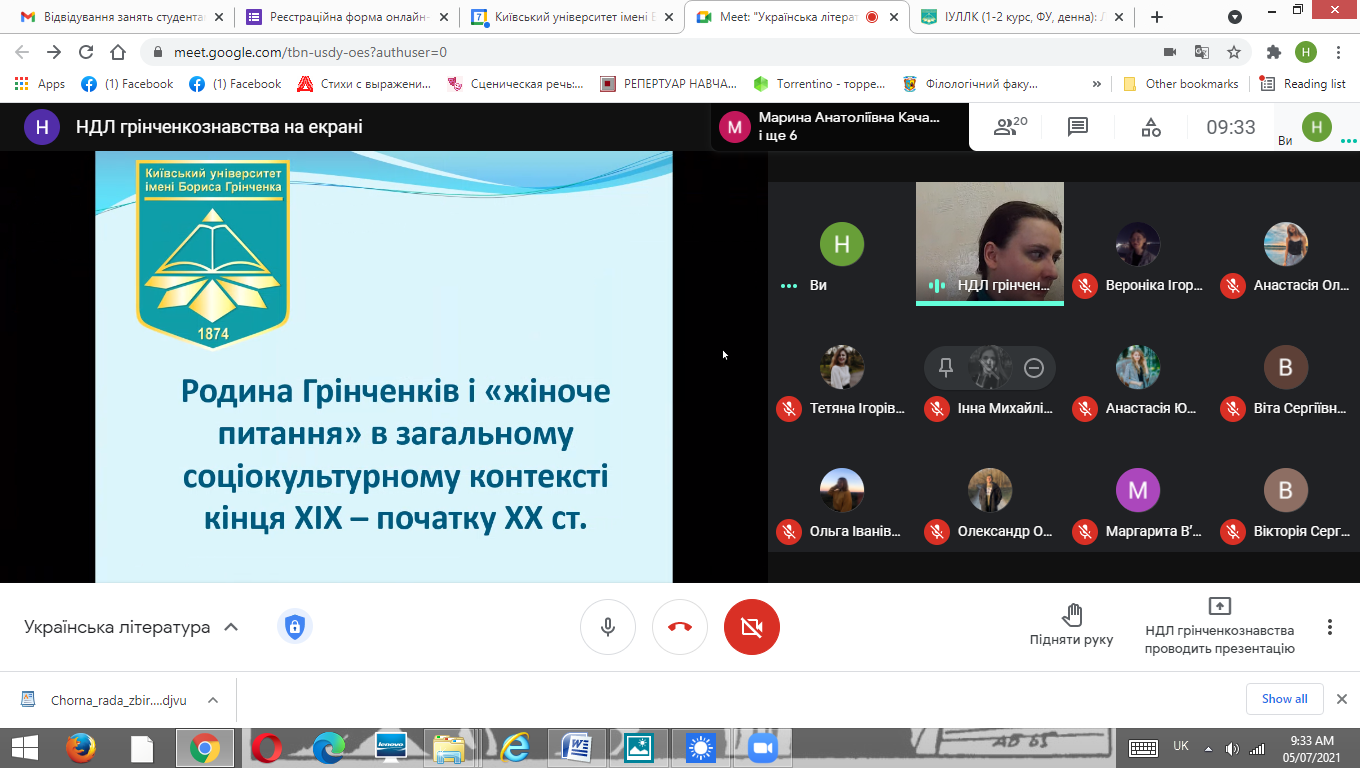
Task: Click Show all downloads button
Action: click(1284, 699)
